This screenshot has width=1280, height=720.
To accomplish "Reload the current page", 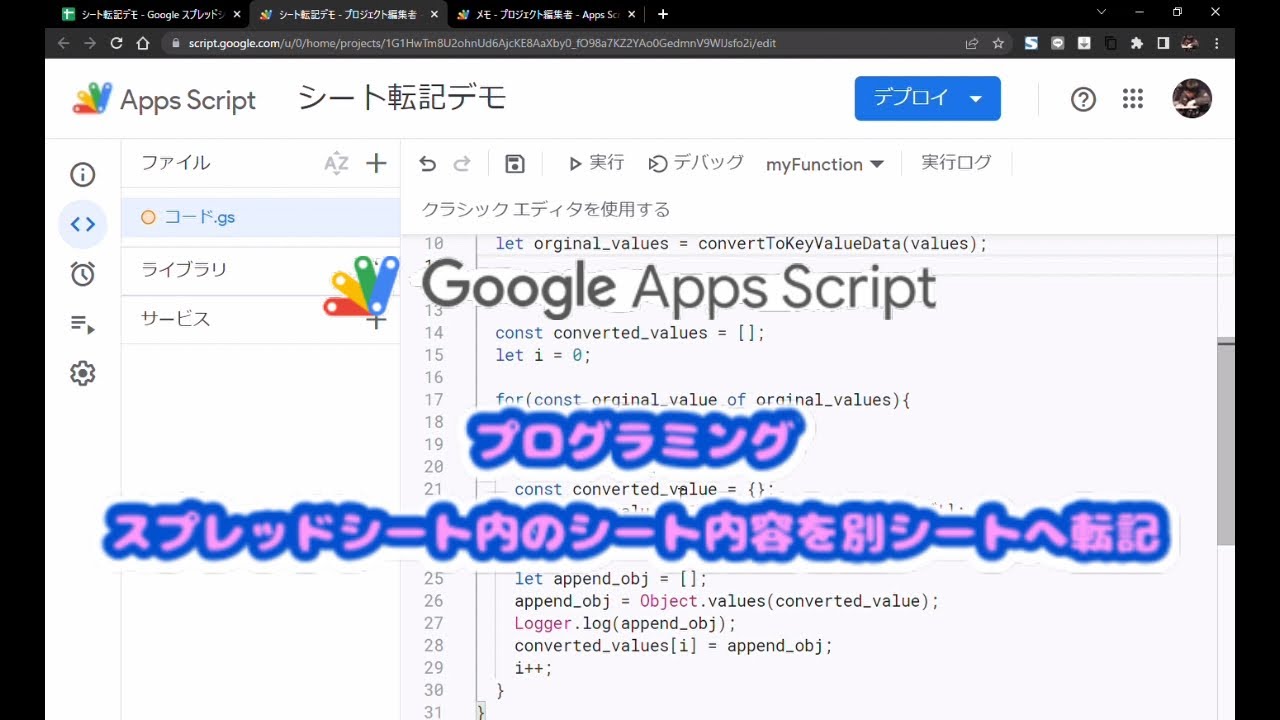I will click(116, 43).
